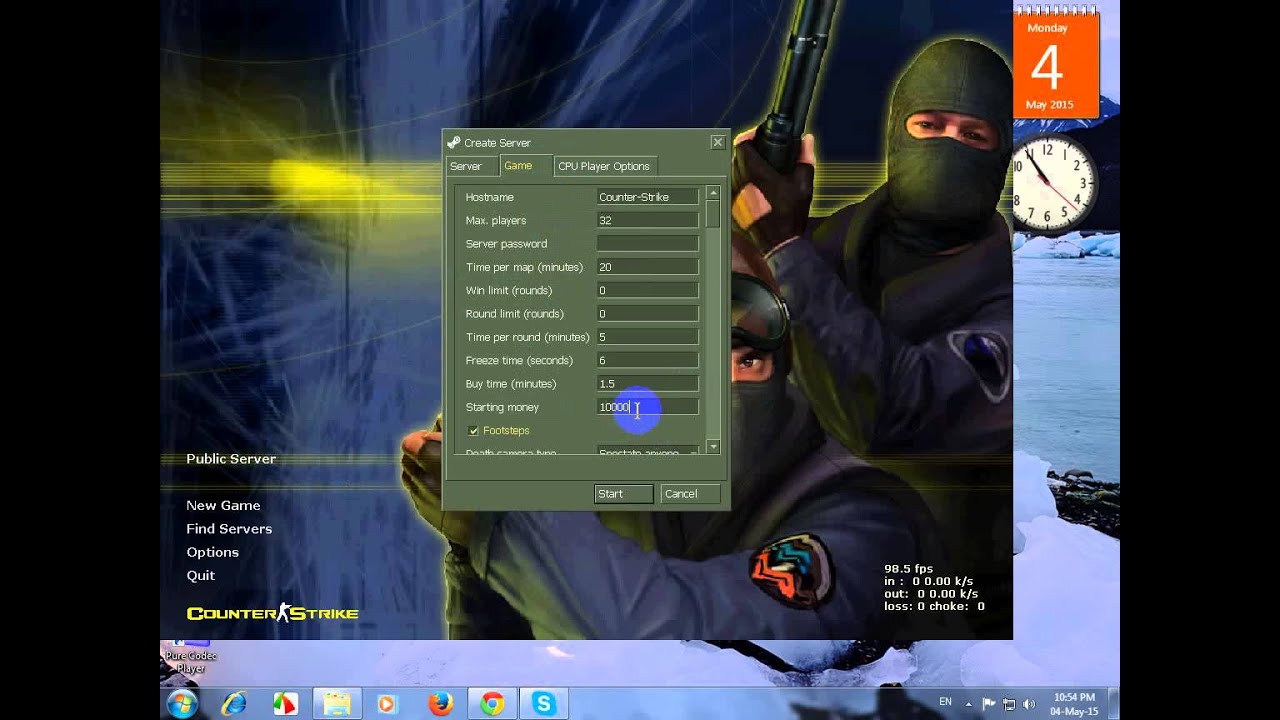Open Skype from the taskbar
This screenshot has height=720, width=1280.
point(543,704)
